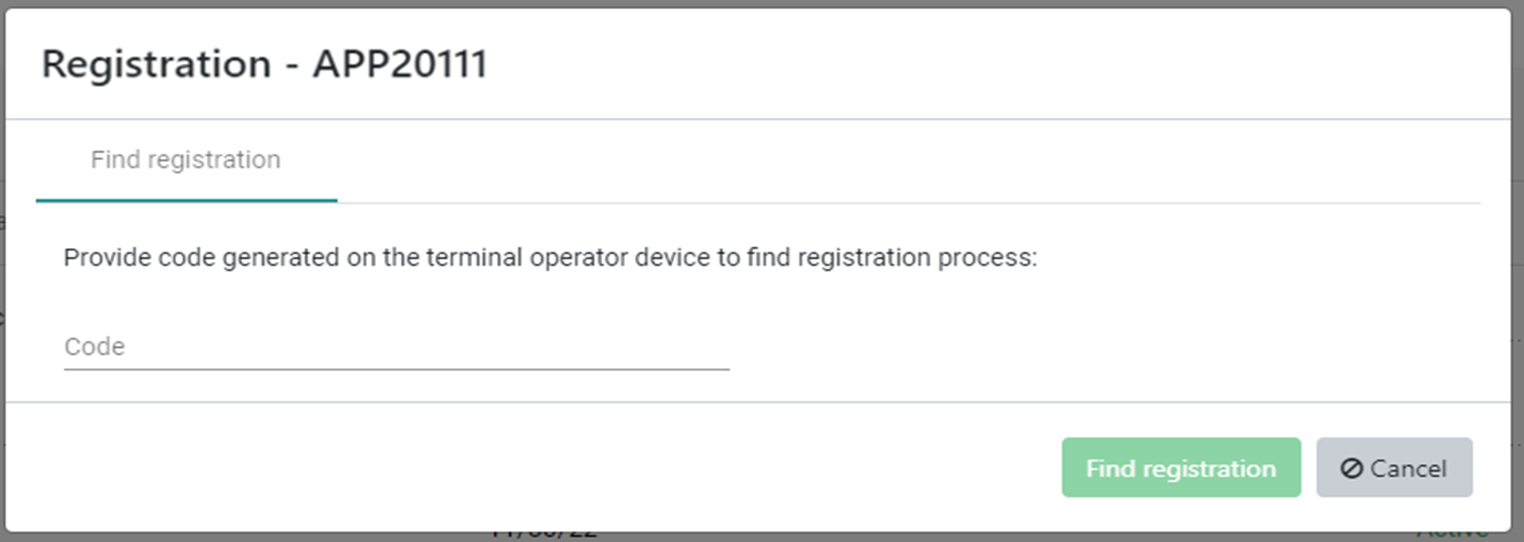Click the circle-slash icon on Cancel
This screenshot has height=542, width=1524.
point(1351,468)
